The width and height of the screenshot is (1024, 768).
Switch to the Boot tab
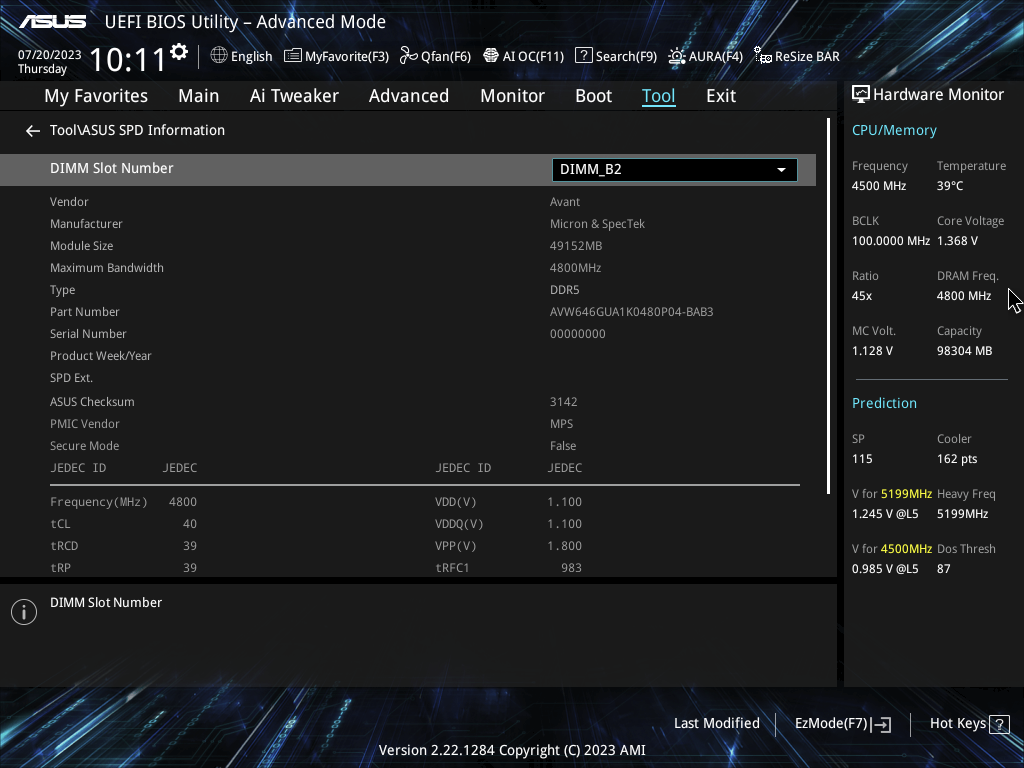click(594, 96)
